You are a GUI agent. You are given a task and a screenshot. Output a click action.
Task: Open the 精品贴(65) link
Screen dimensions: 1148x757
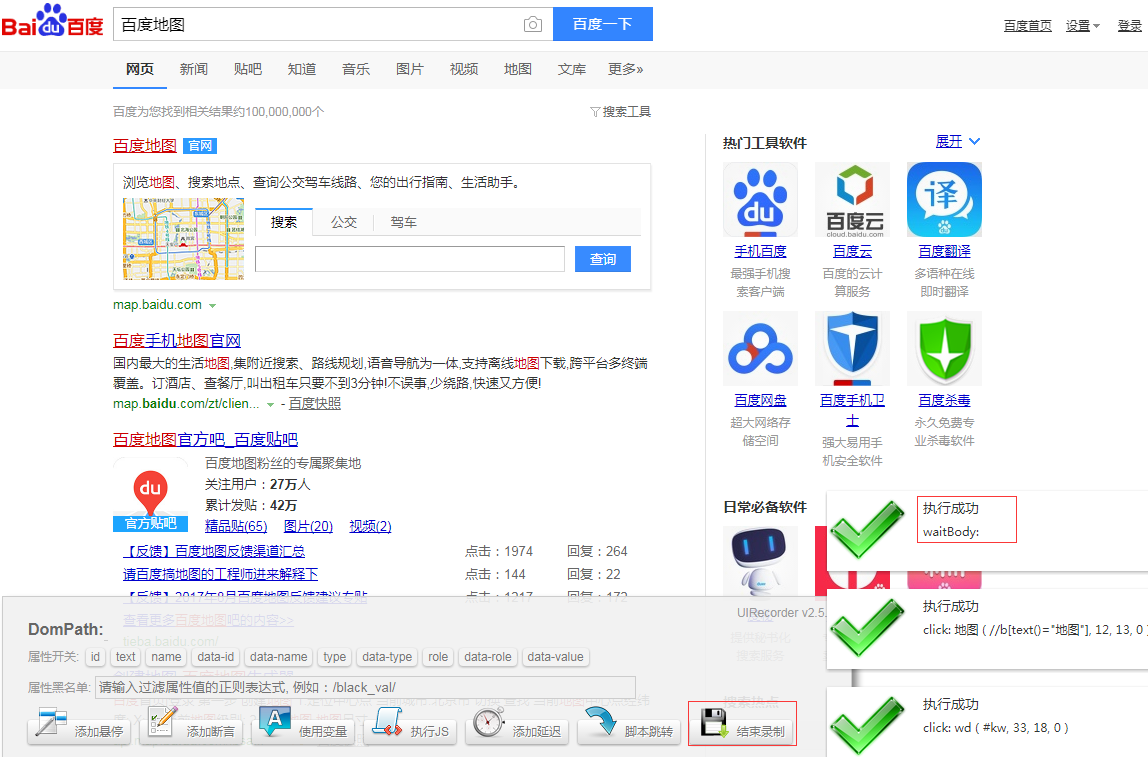(236, 526)
